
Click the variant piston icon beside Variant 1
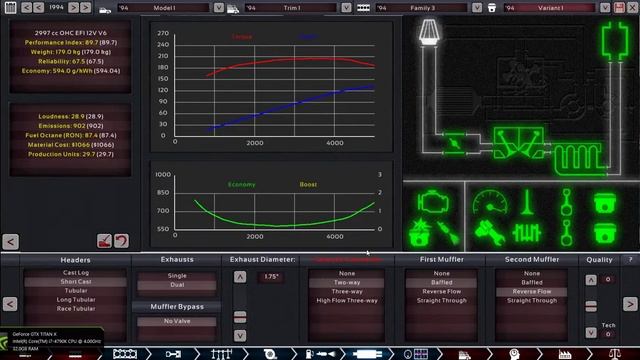492,8
